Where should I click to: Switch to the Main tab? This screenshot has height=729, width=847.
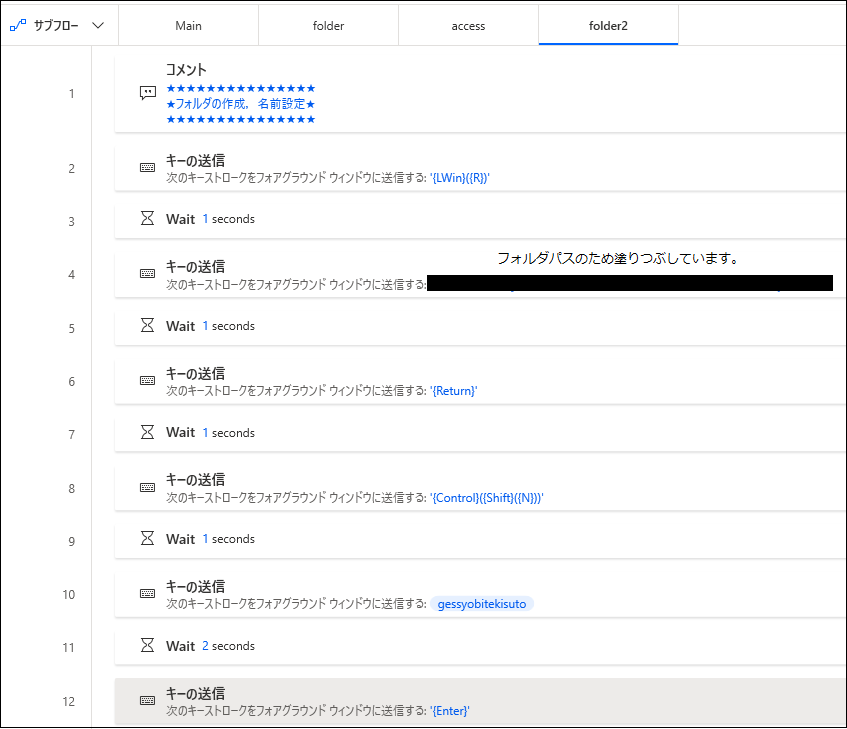click(x=188, y=24)
